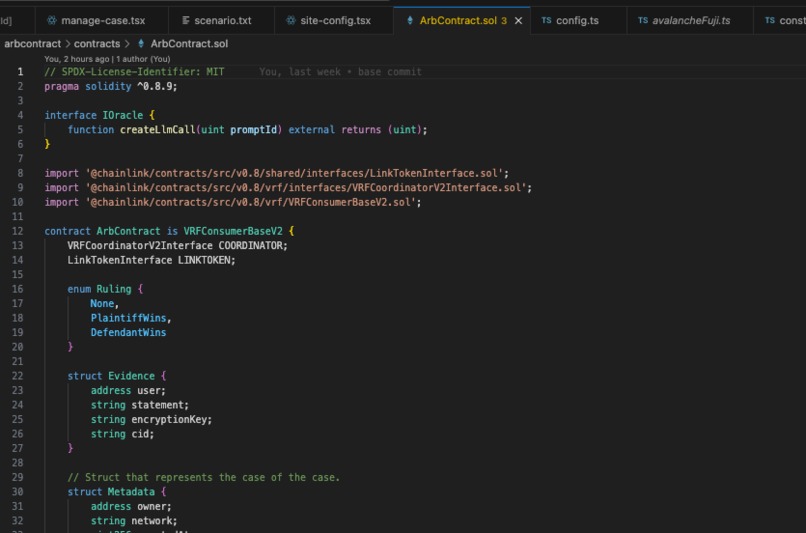
Task: Click the React icon on site-config.tsx tab
Action: [291, 21]
